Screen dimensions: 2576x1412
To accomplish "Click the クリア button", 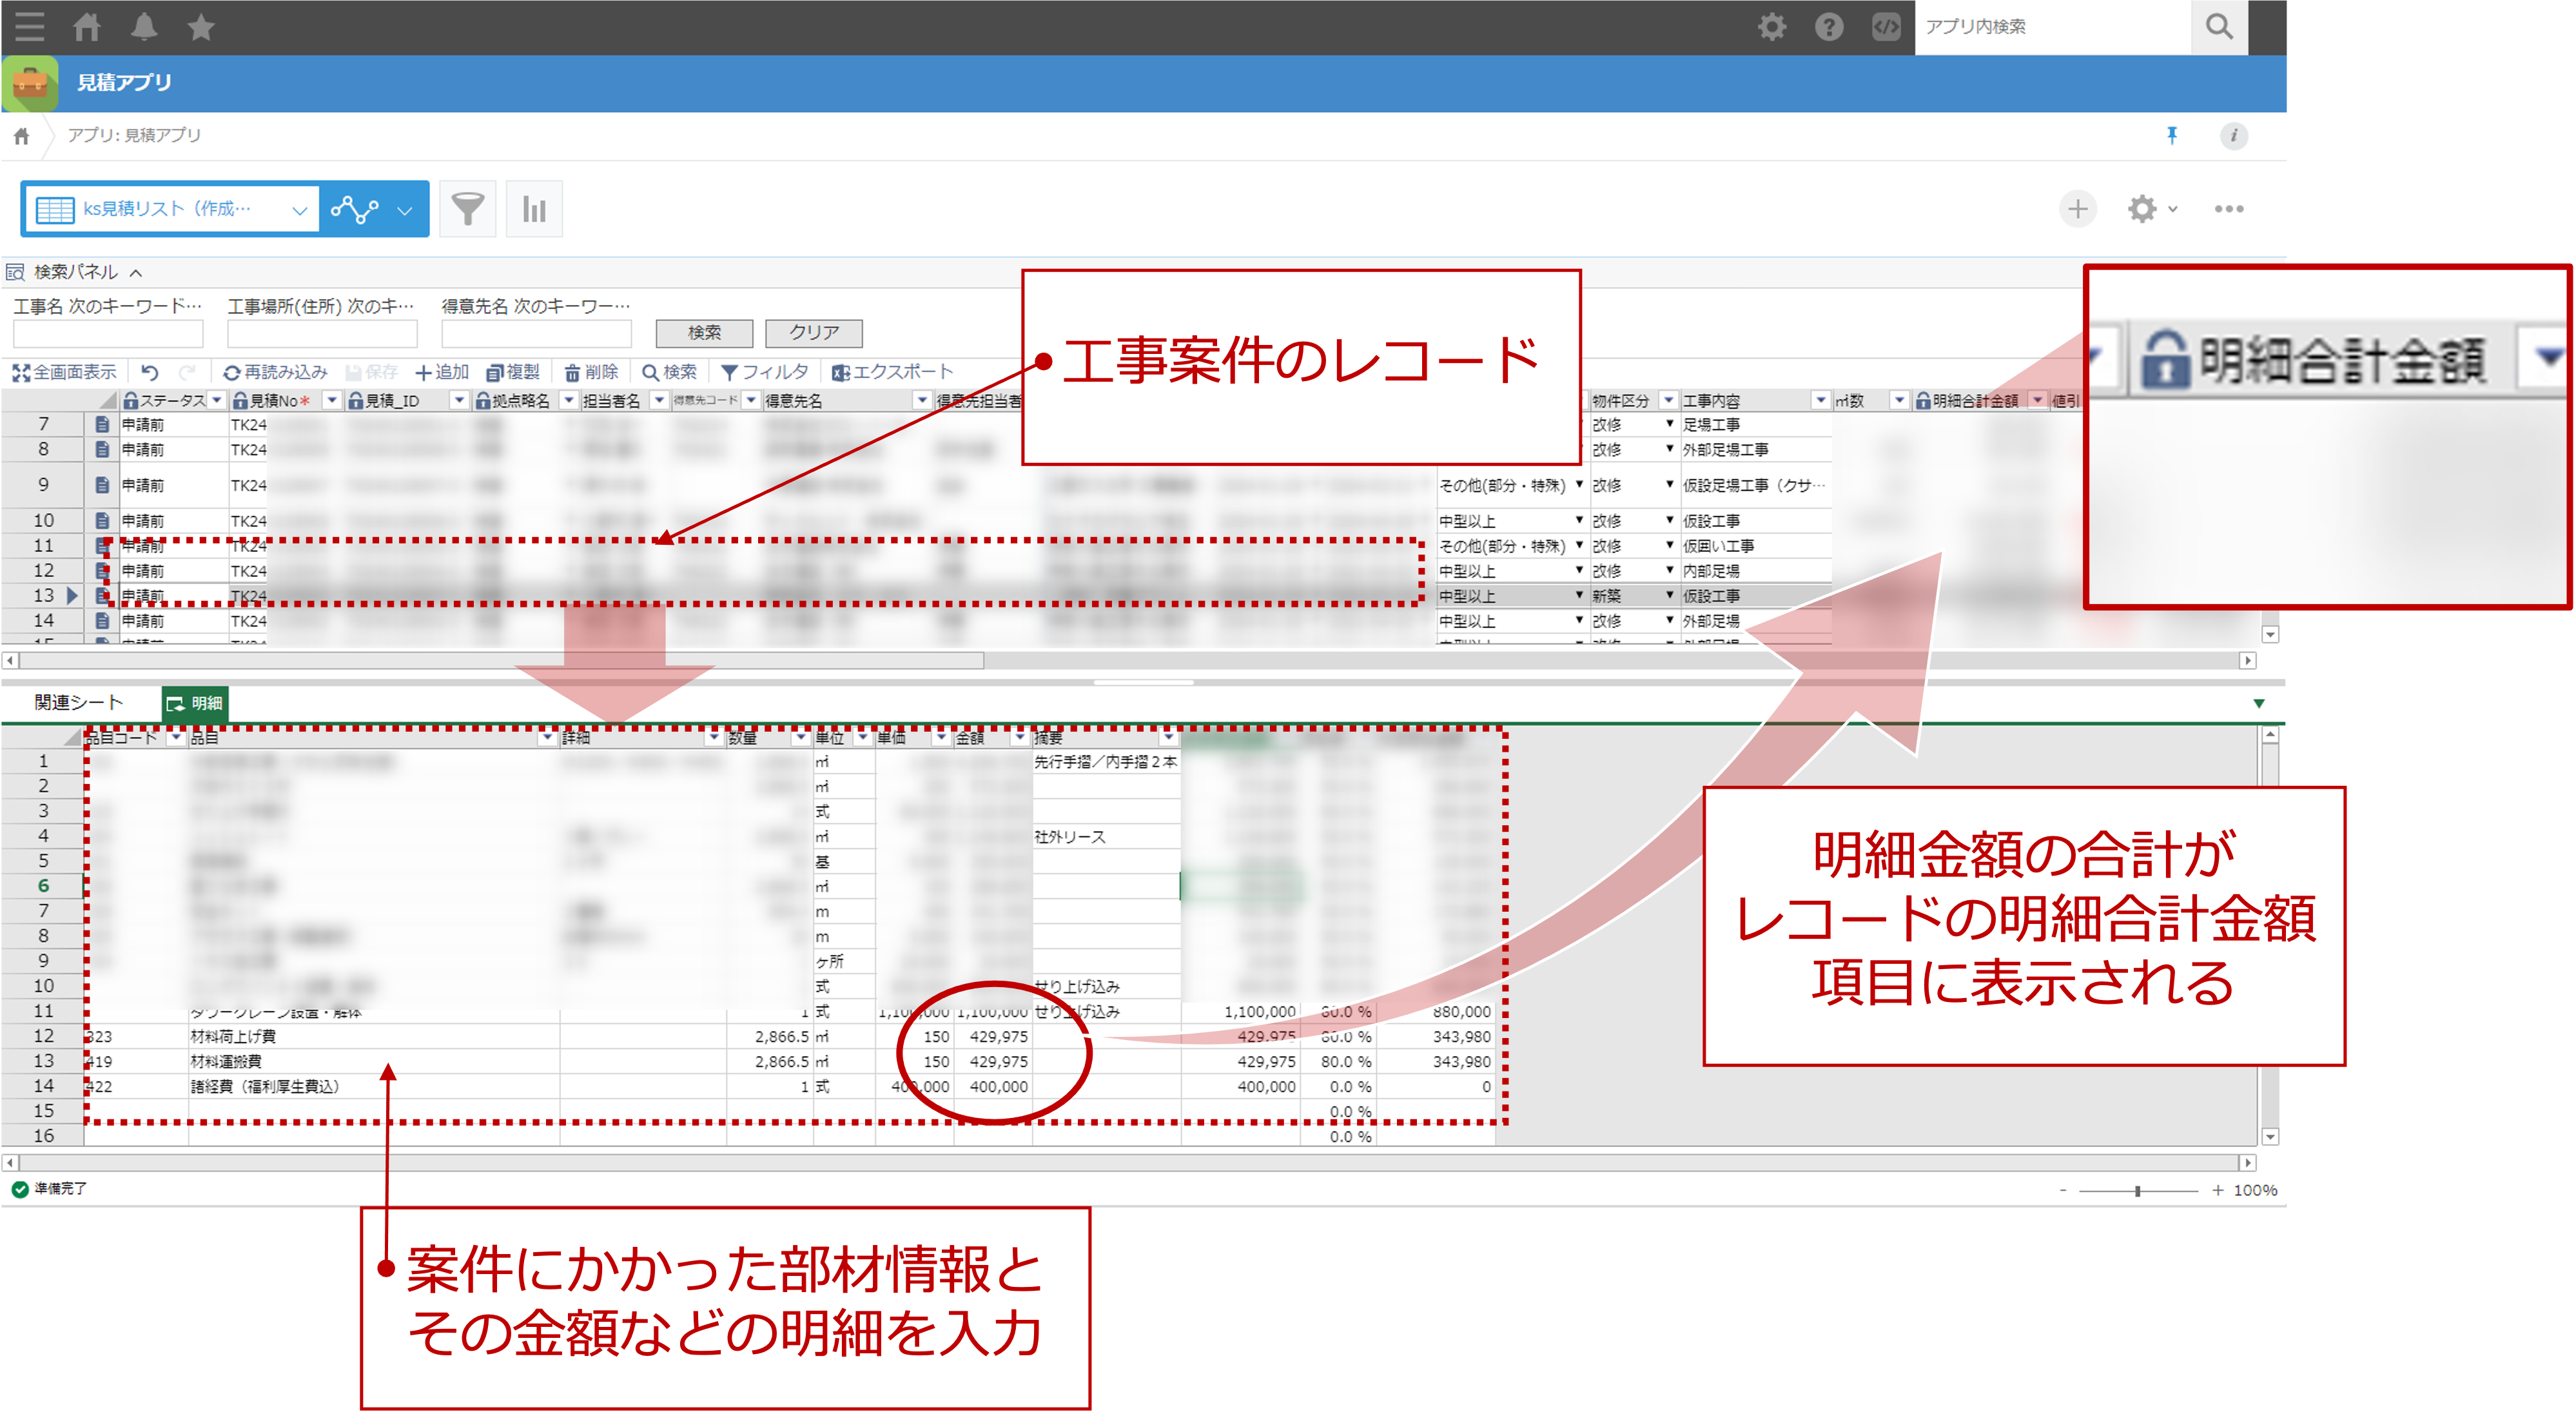I will point(813,332).
